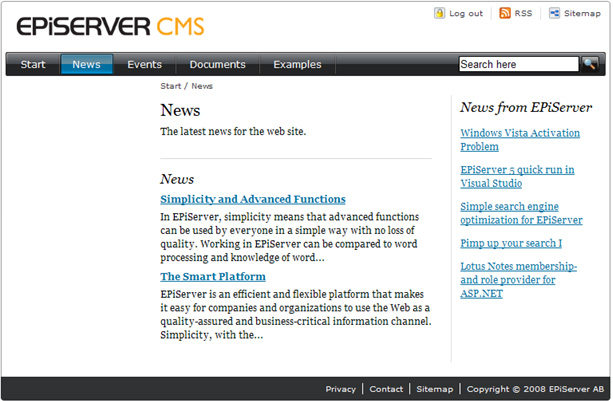Click the orange RSS feed icon
The width and height of the screenshot is (613, 401).
point(505,13)
